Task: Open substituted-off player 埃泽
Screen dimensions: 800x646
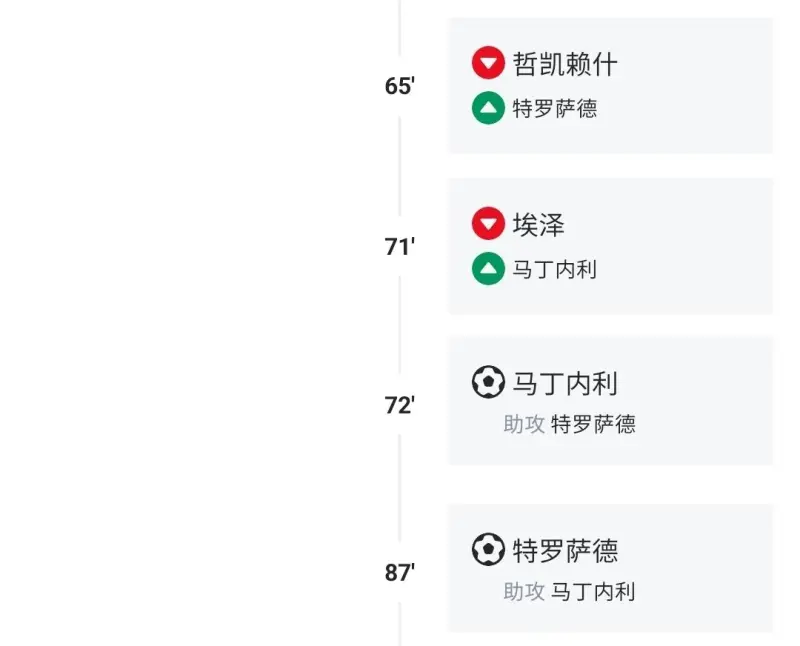Action: tap(539, 224)
